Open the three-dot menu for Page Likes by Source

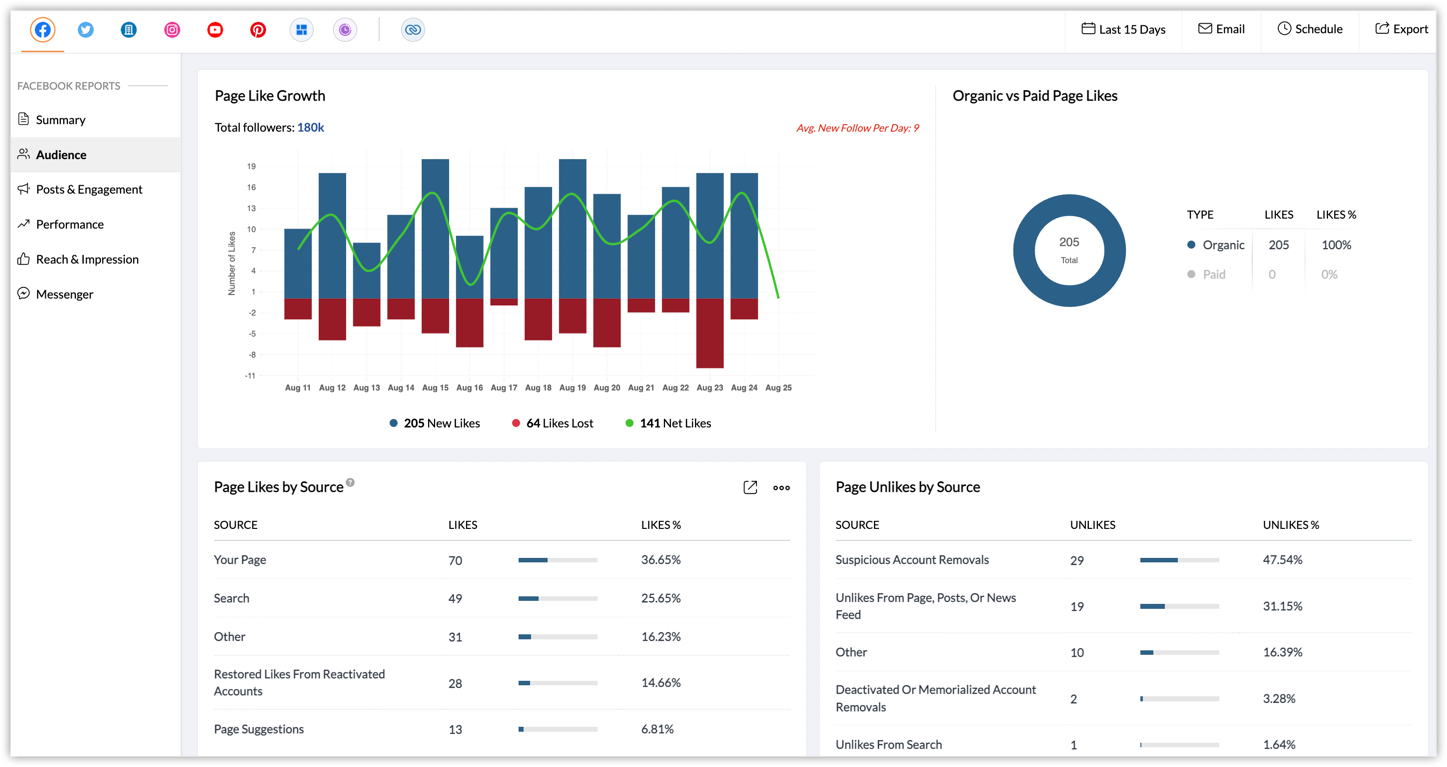pos(781,488)
